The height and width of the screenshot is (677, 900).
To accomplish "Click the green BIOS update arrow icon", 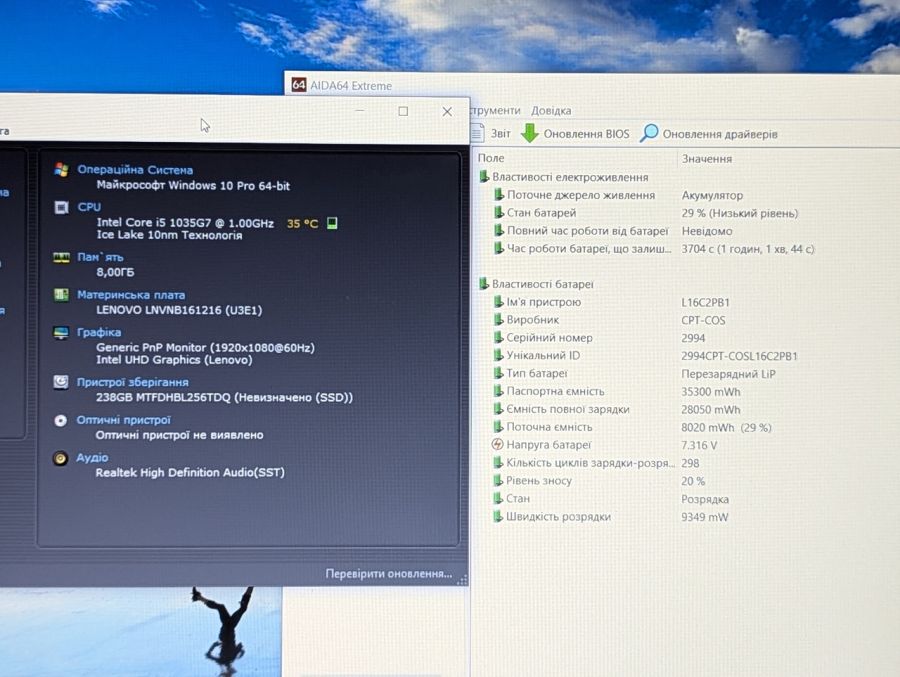I will (x=529, y=133).
